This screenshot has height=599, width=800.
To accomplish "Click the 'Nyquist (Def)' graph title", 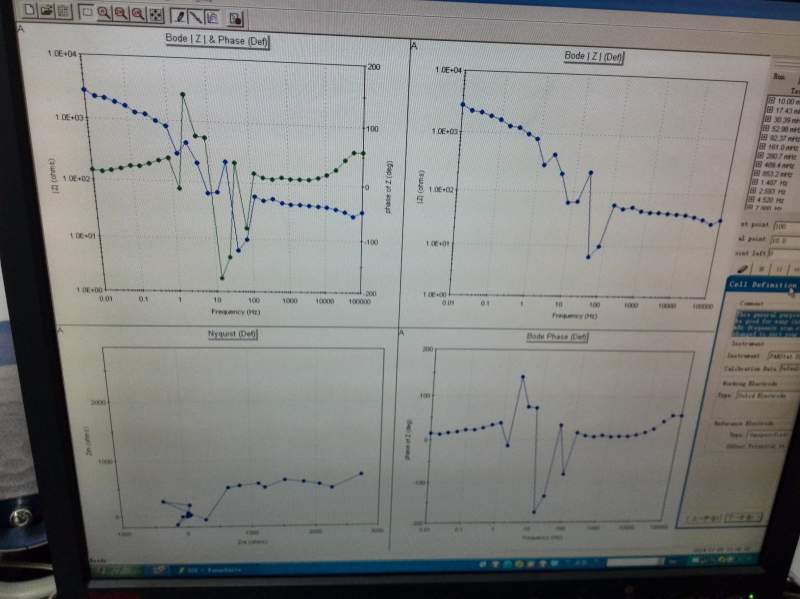I will [232, 334].
